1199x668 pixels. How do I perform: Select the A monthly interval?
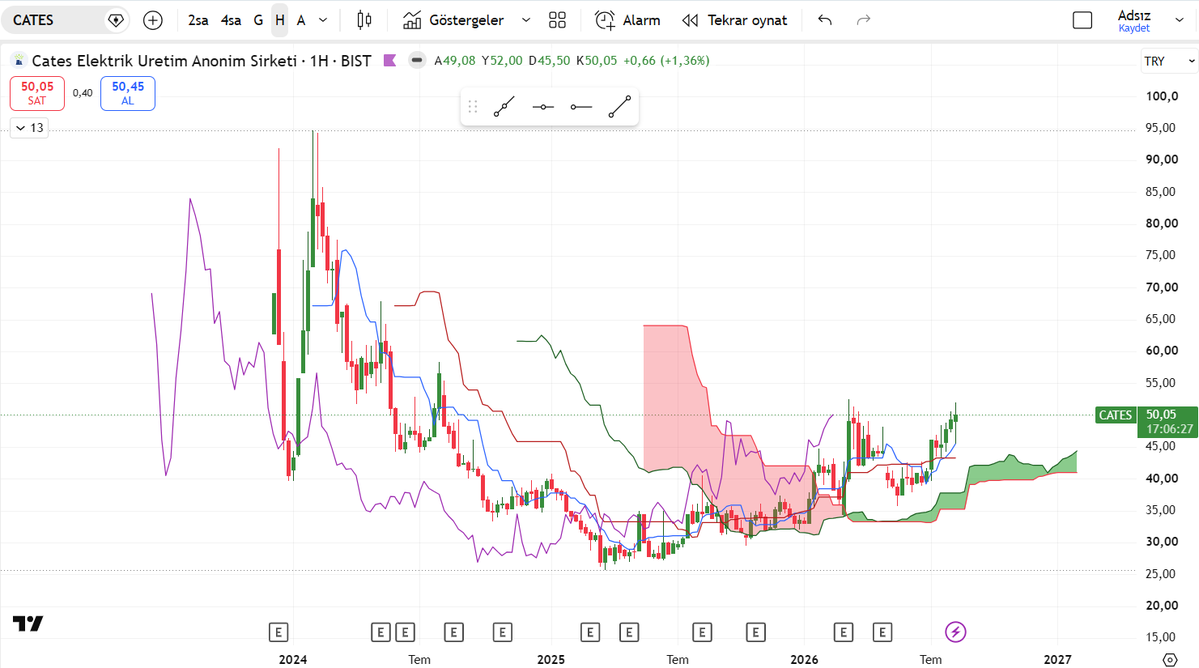pos(301,21)
